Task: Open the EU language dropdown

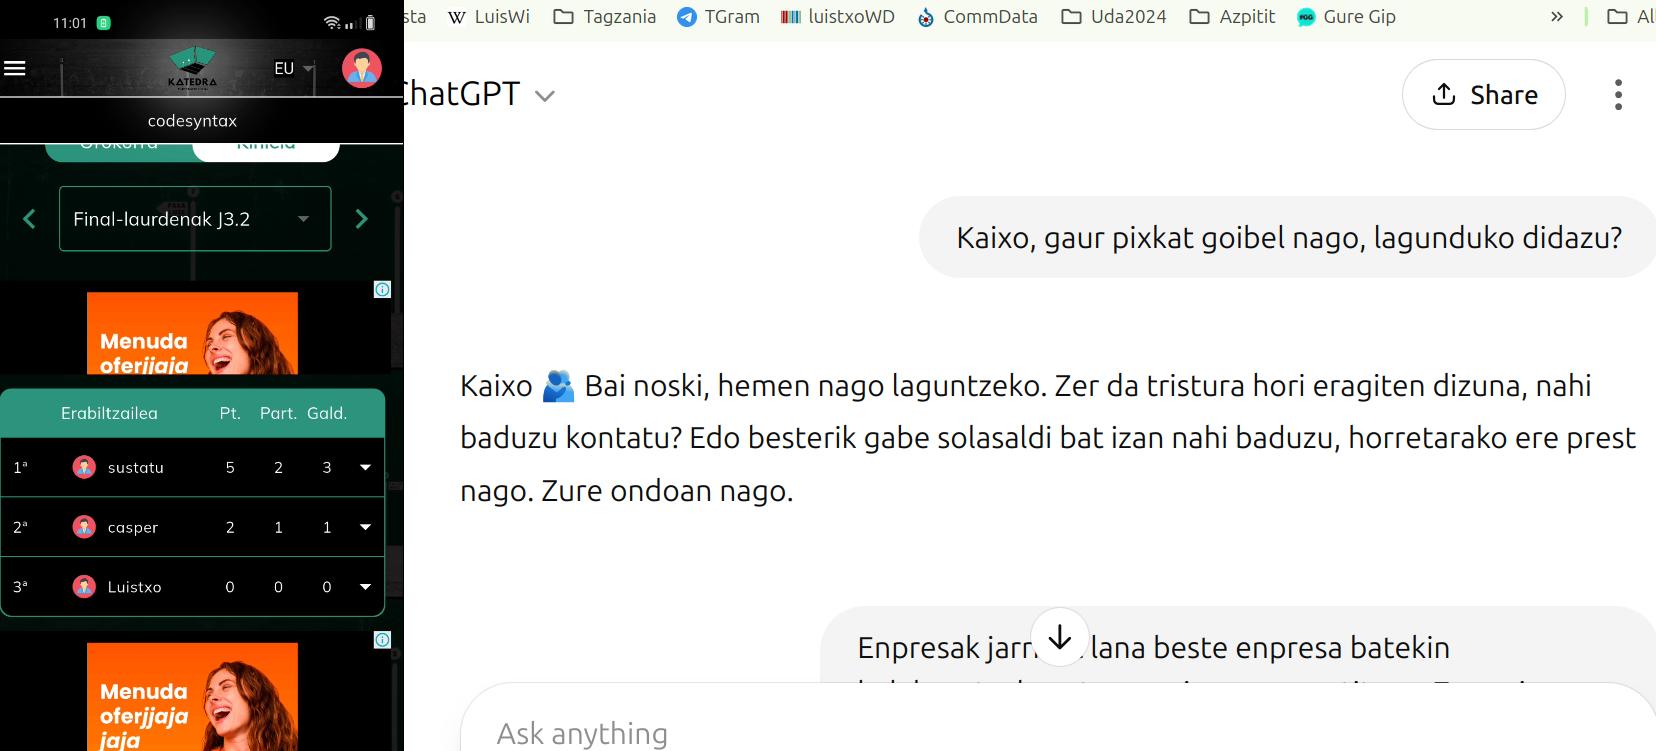Action: tap(294, 68)
